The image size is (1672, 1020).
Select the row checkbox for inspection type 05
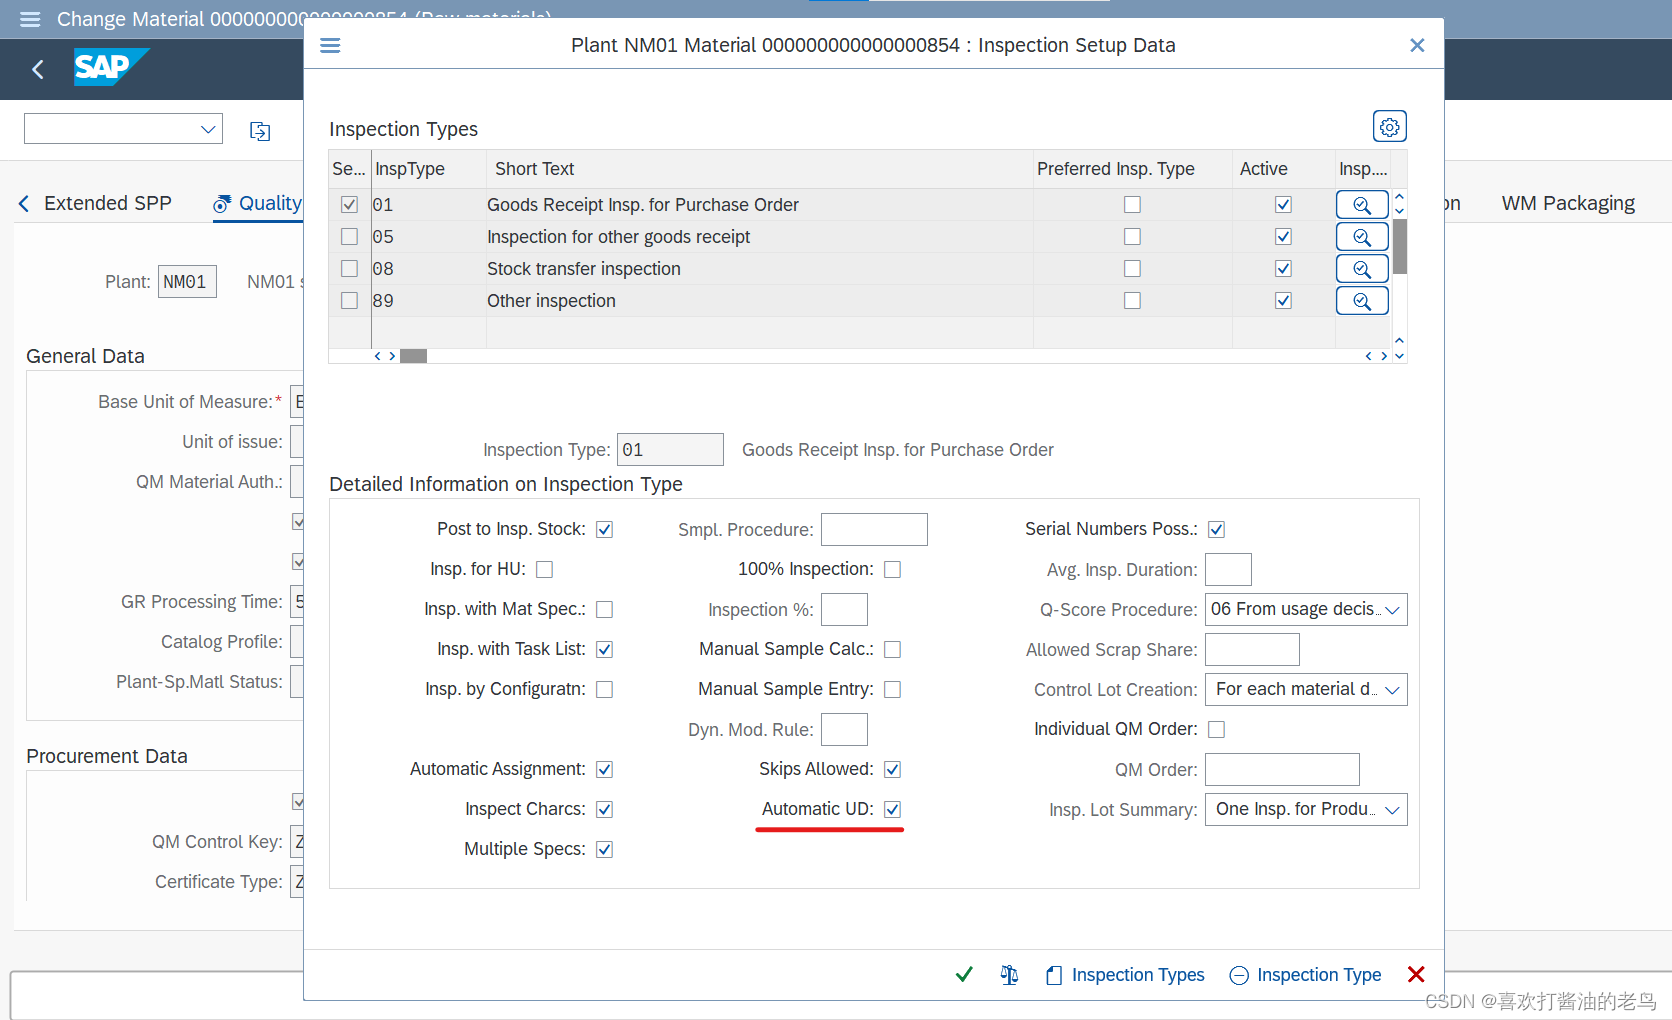[x=349, y=236]
